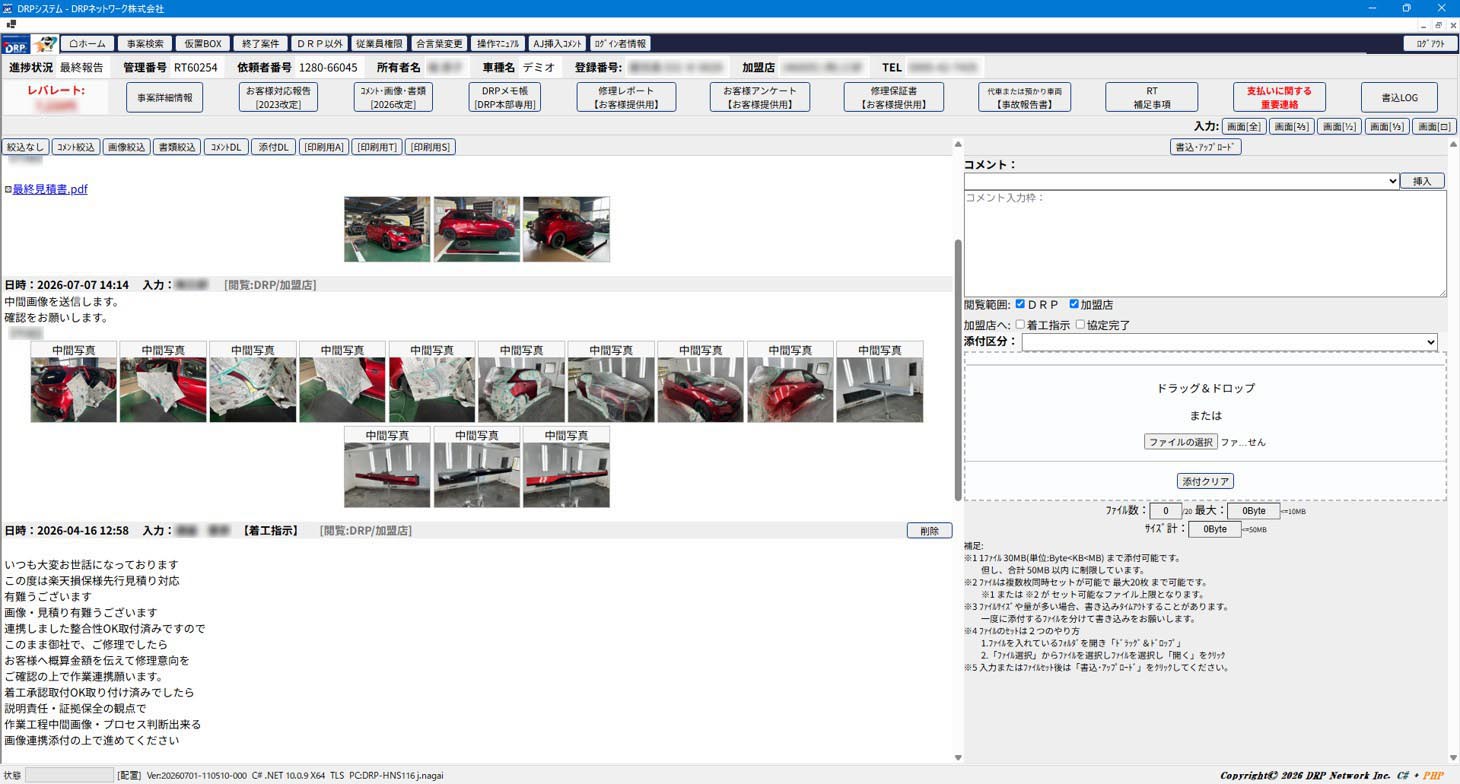Open 修理レポート【お客様提供用】
The width and height of the screenshot is (1460, 784).
point(626,97)
